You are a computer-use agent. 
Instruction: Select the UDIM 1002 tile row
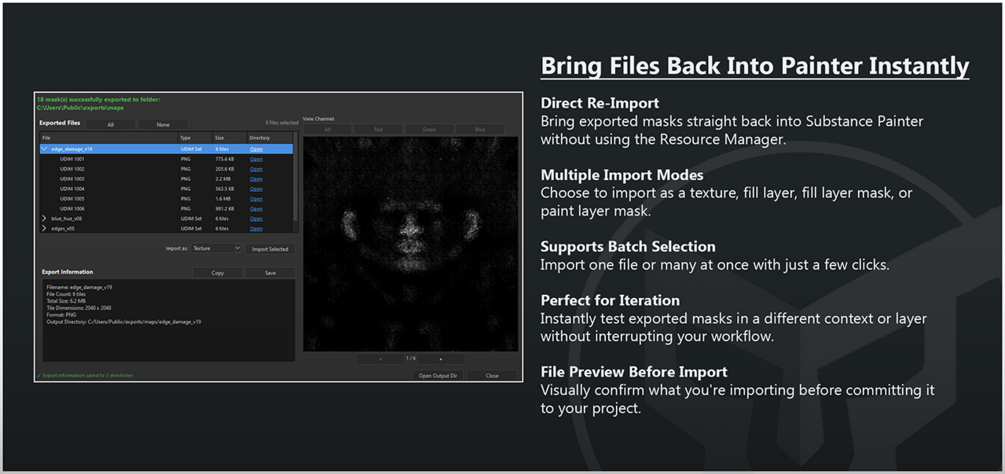coord(166,169)
